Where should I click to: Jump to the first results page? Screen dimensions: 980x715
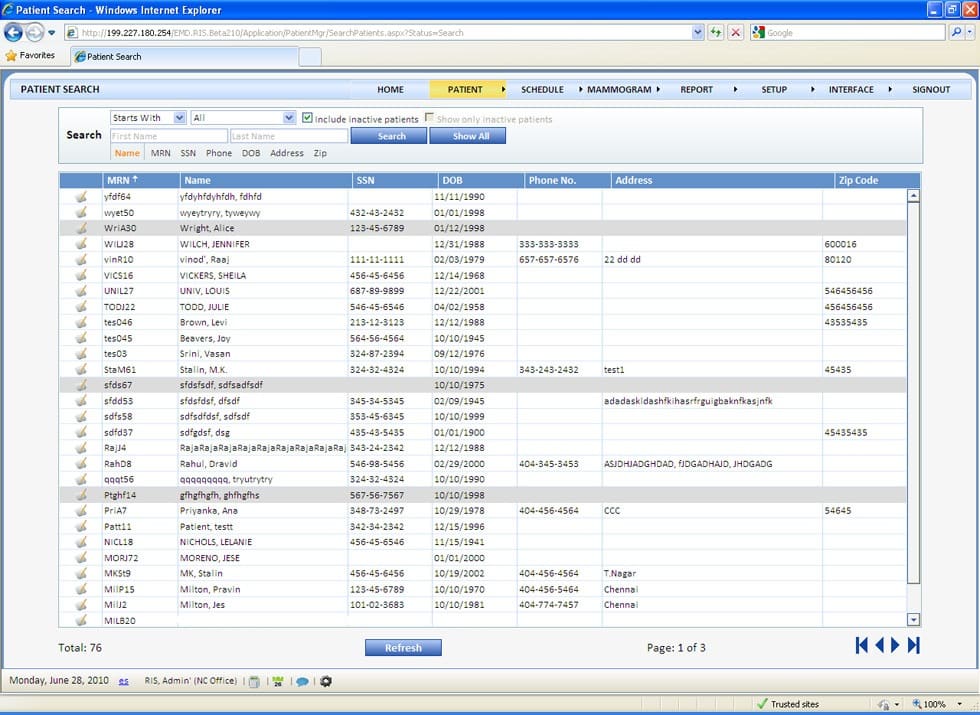point(861,646)
